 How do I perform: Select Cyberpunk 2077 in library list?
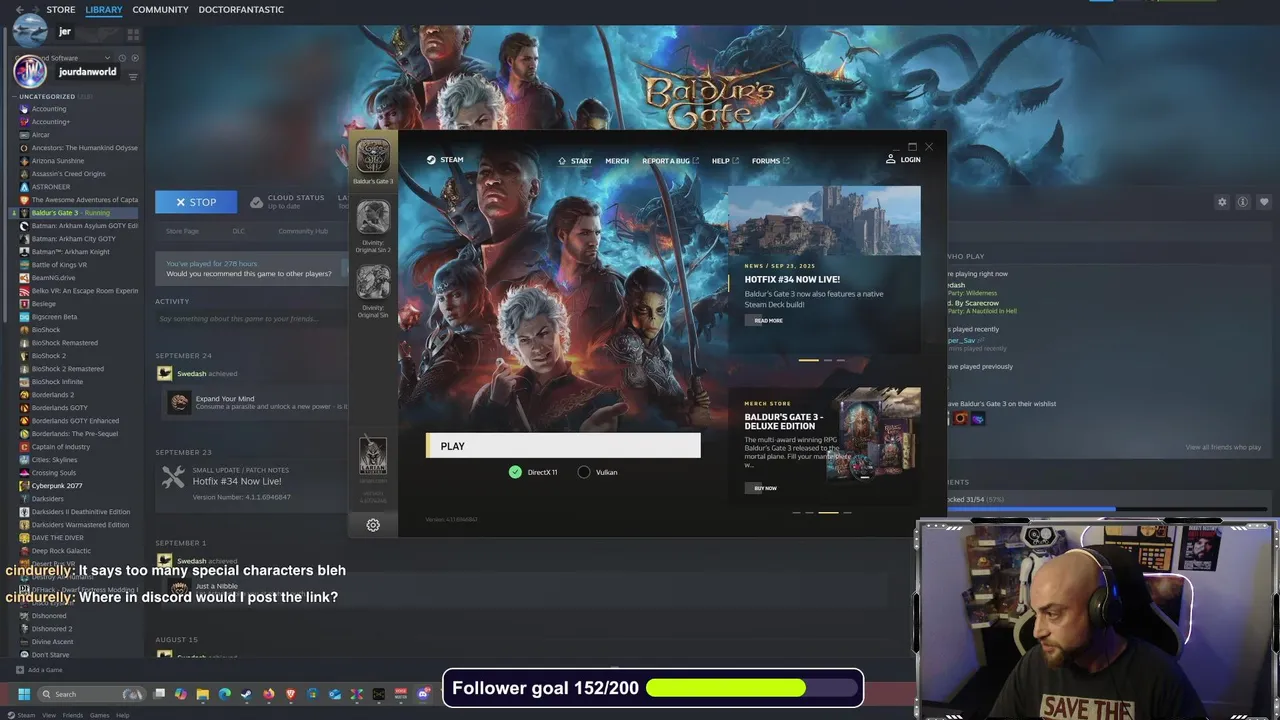pyautogui.click(x=57, y=486)
